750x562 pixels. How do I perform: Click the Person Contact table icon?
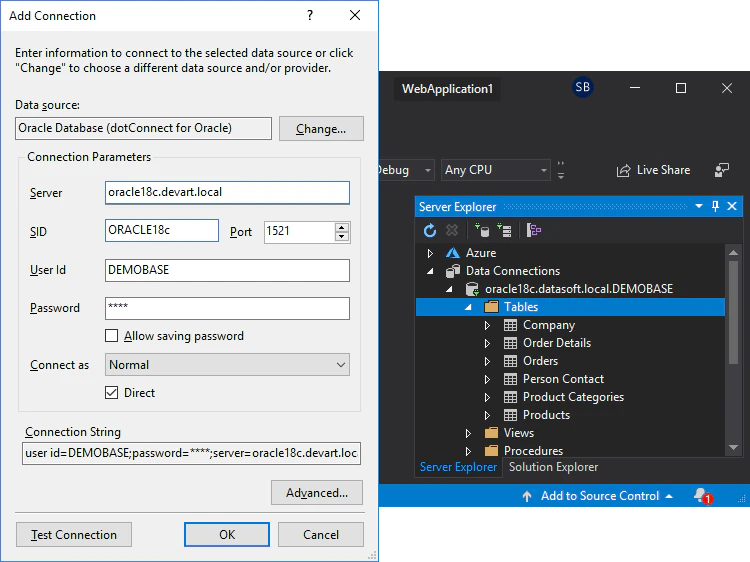click(510, 379)
